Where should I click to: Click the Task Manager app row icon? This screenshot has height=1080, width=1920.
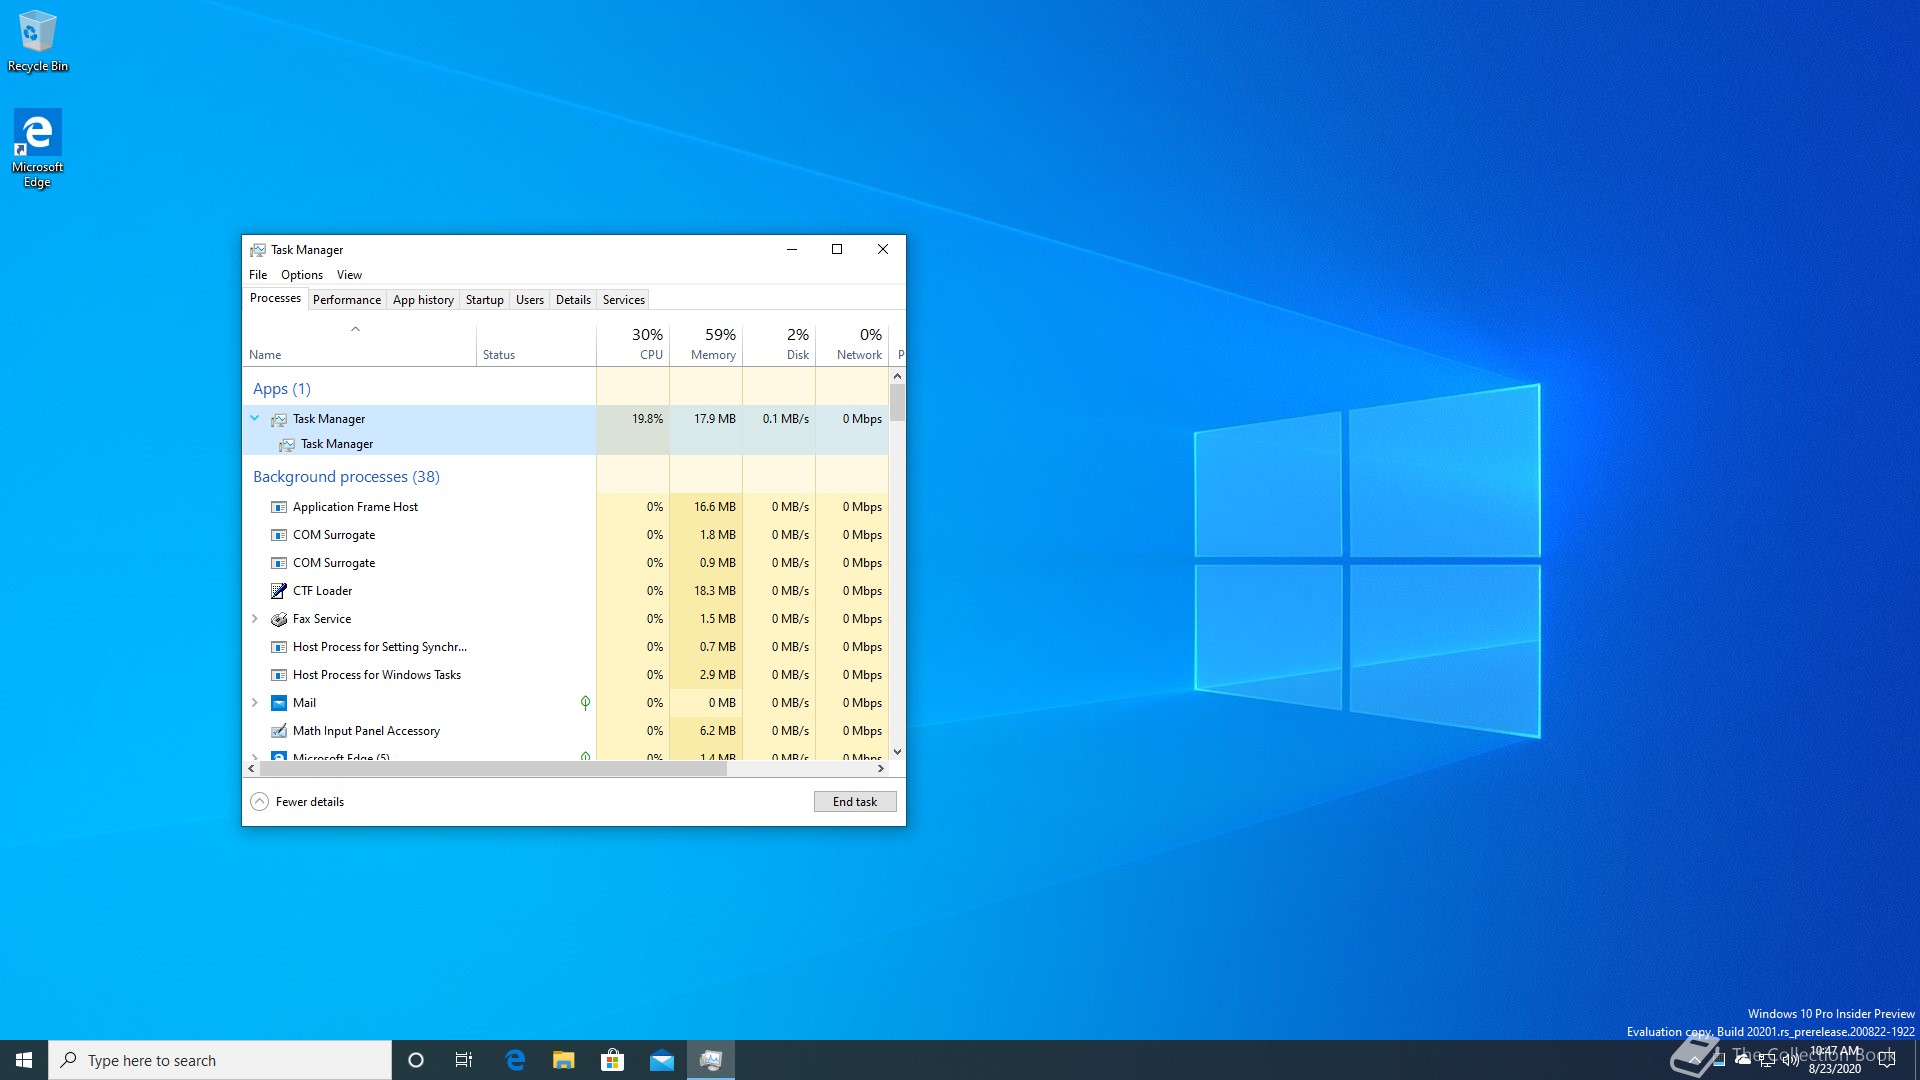[279, 419]
